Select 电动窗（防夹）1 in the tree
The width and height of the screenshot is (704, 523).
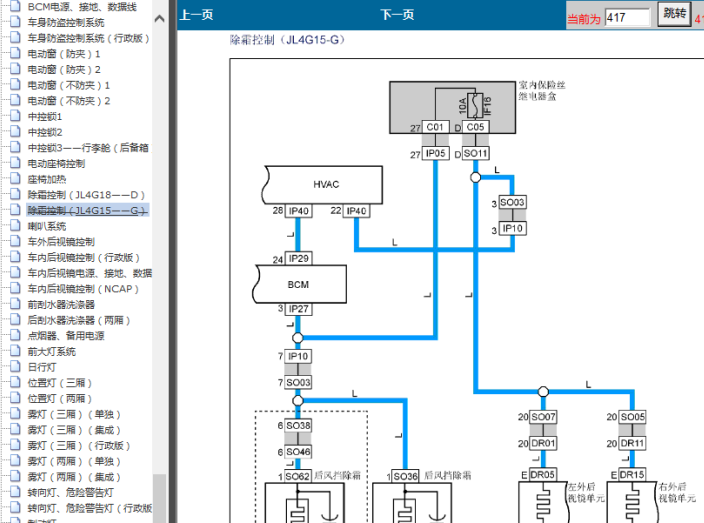click(x=64, y=54)
